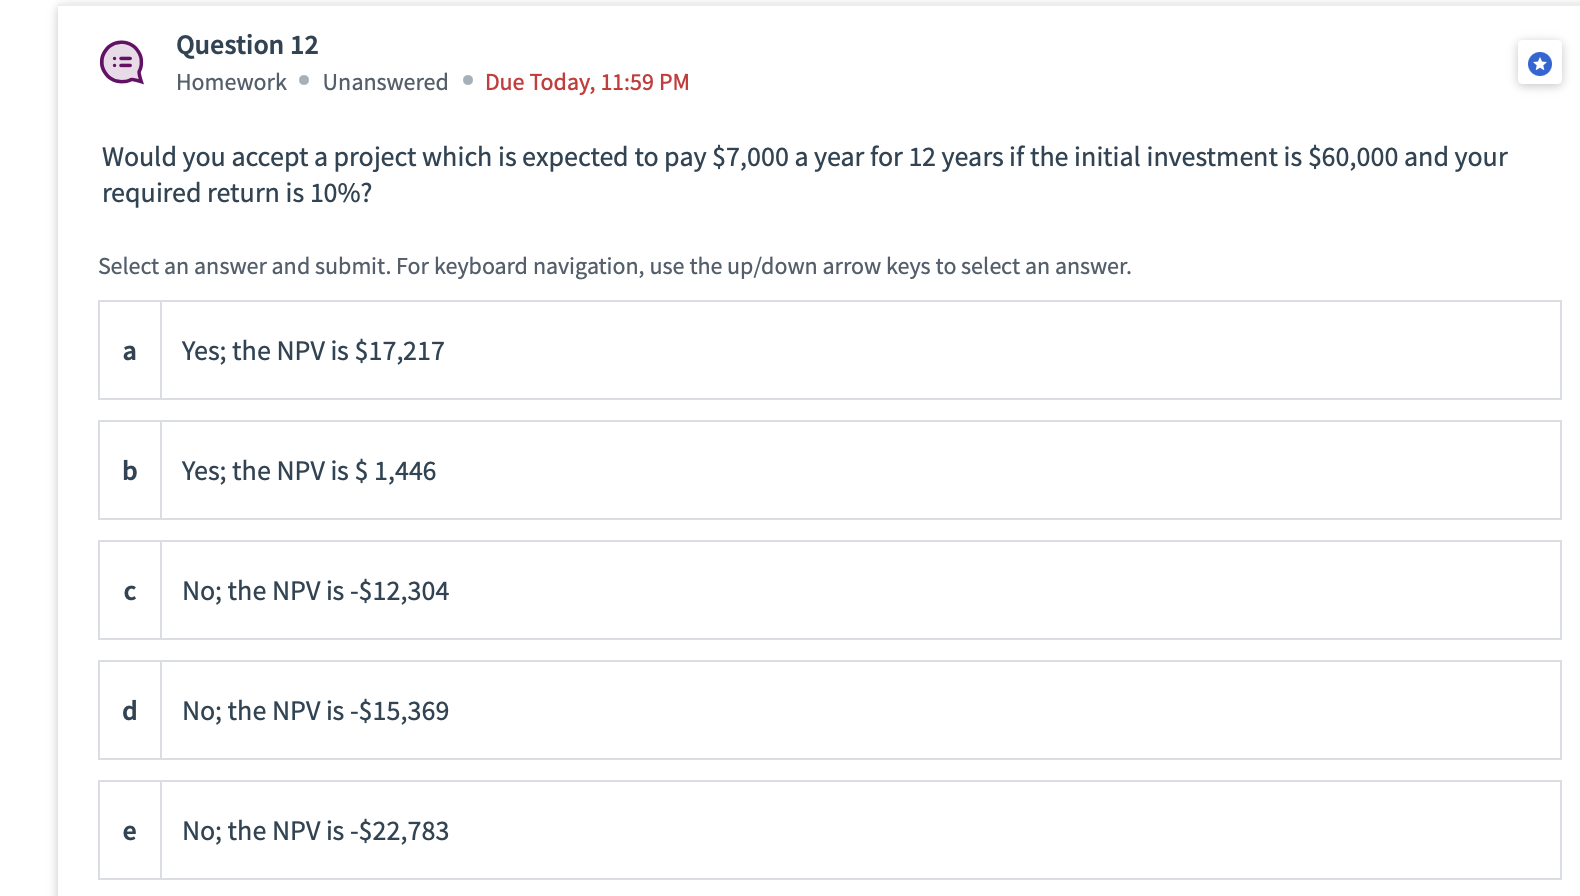Click the "Homework" label

(x=231, y=82)
